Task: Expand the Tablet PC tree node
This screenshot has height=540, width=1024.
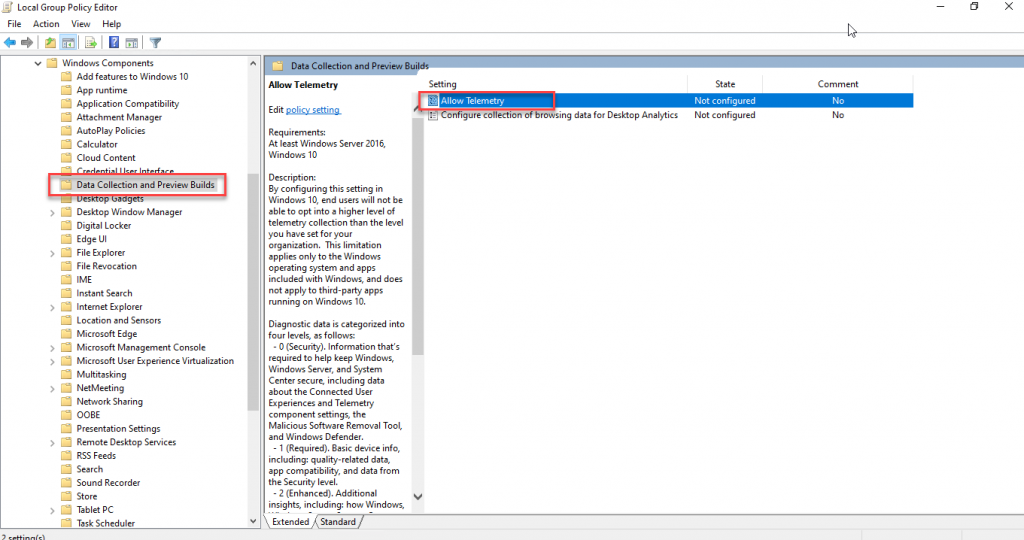Action: [52, 510]
